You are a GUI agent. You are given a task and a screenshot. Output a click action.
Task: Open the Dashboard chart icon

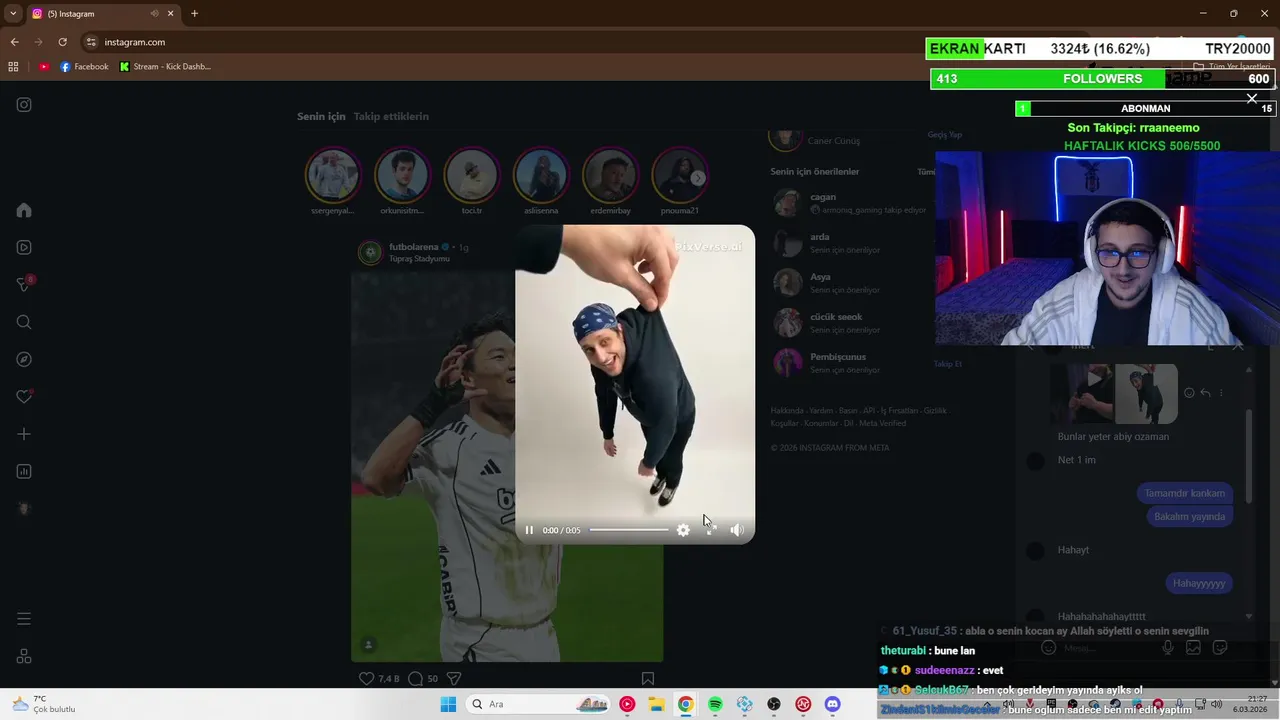click(x=24, y=471)
